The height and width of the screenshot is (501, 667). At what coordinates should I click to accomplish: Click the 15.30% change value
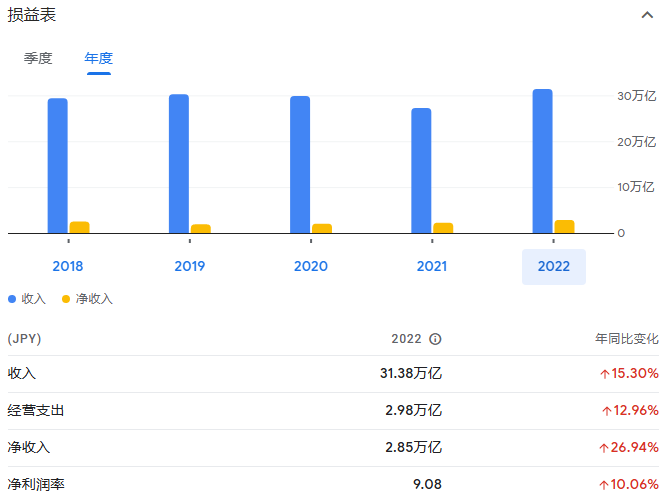pyautogui.click(x=630, y=373)
